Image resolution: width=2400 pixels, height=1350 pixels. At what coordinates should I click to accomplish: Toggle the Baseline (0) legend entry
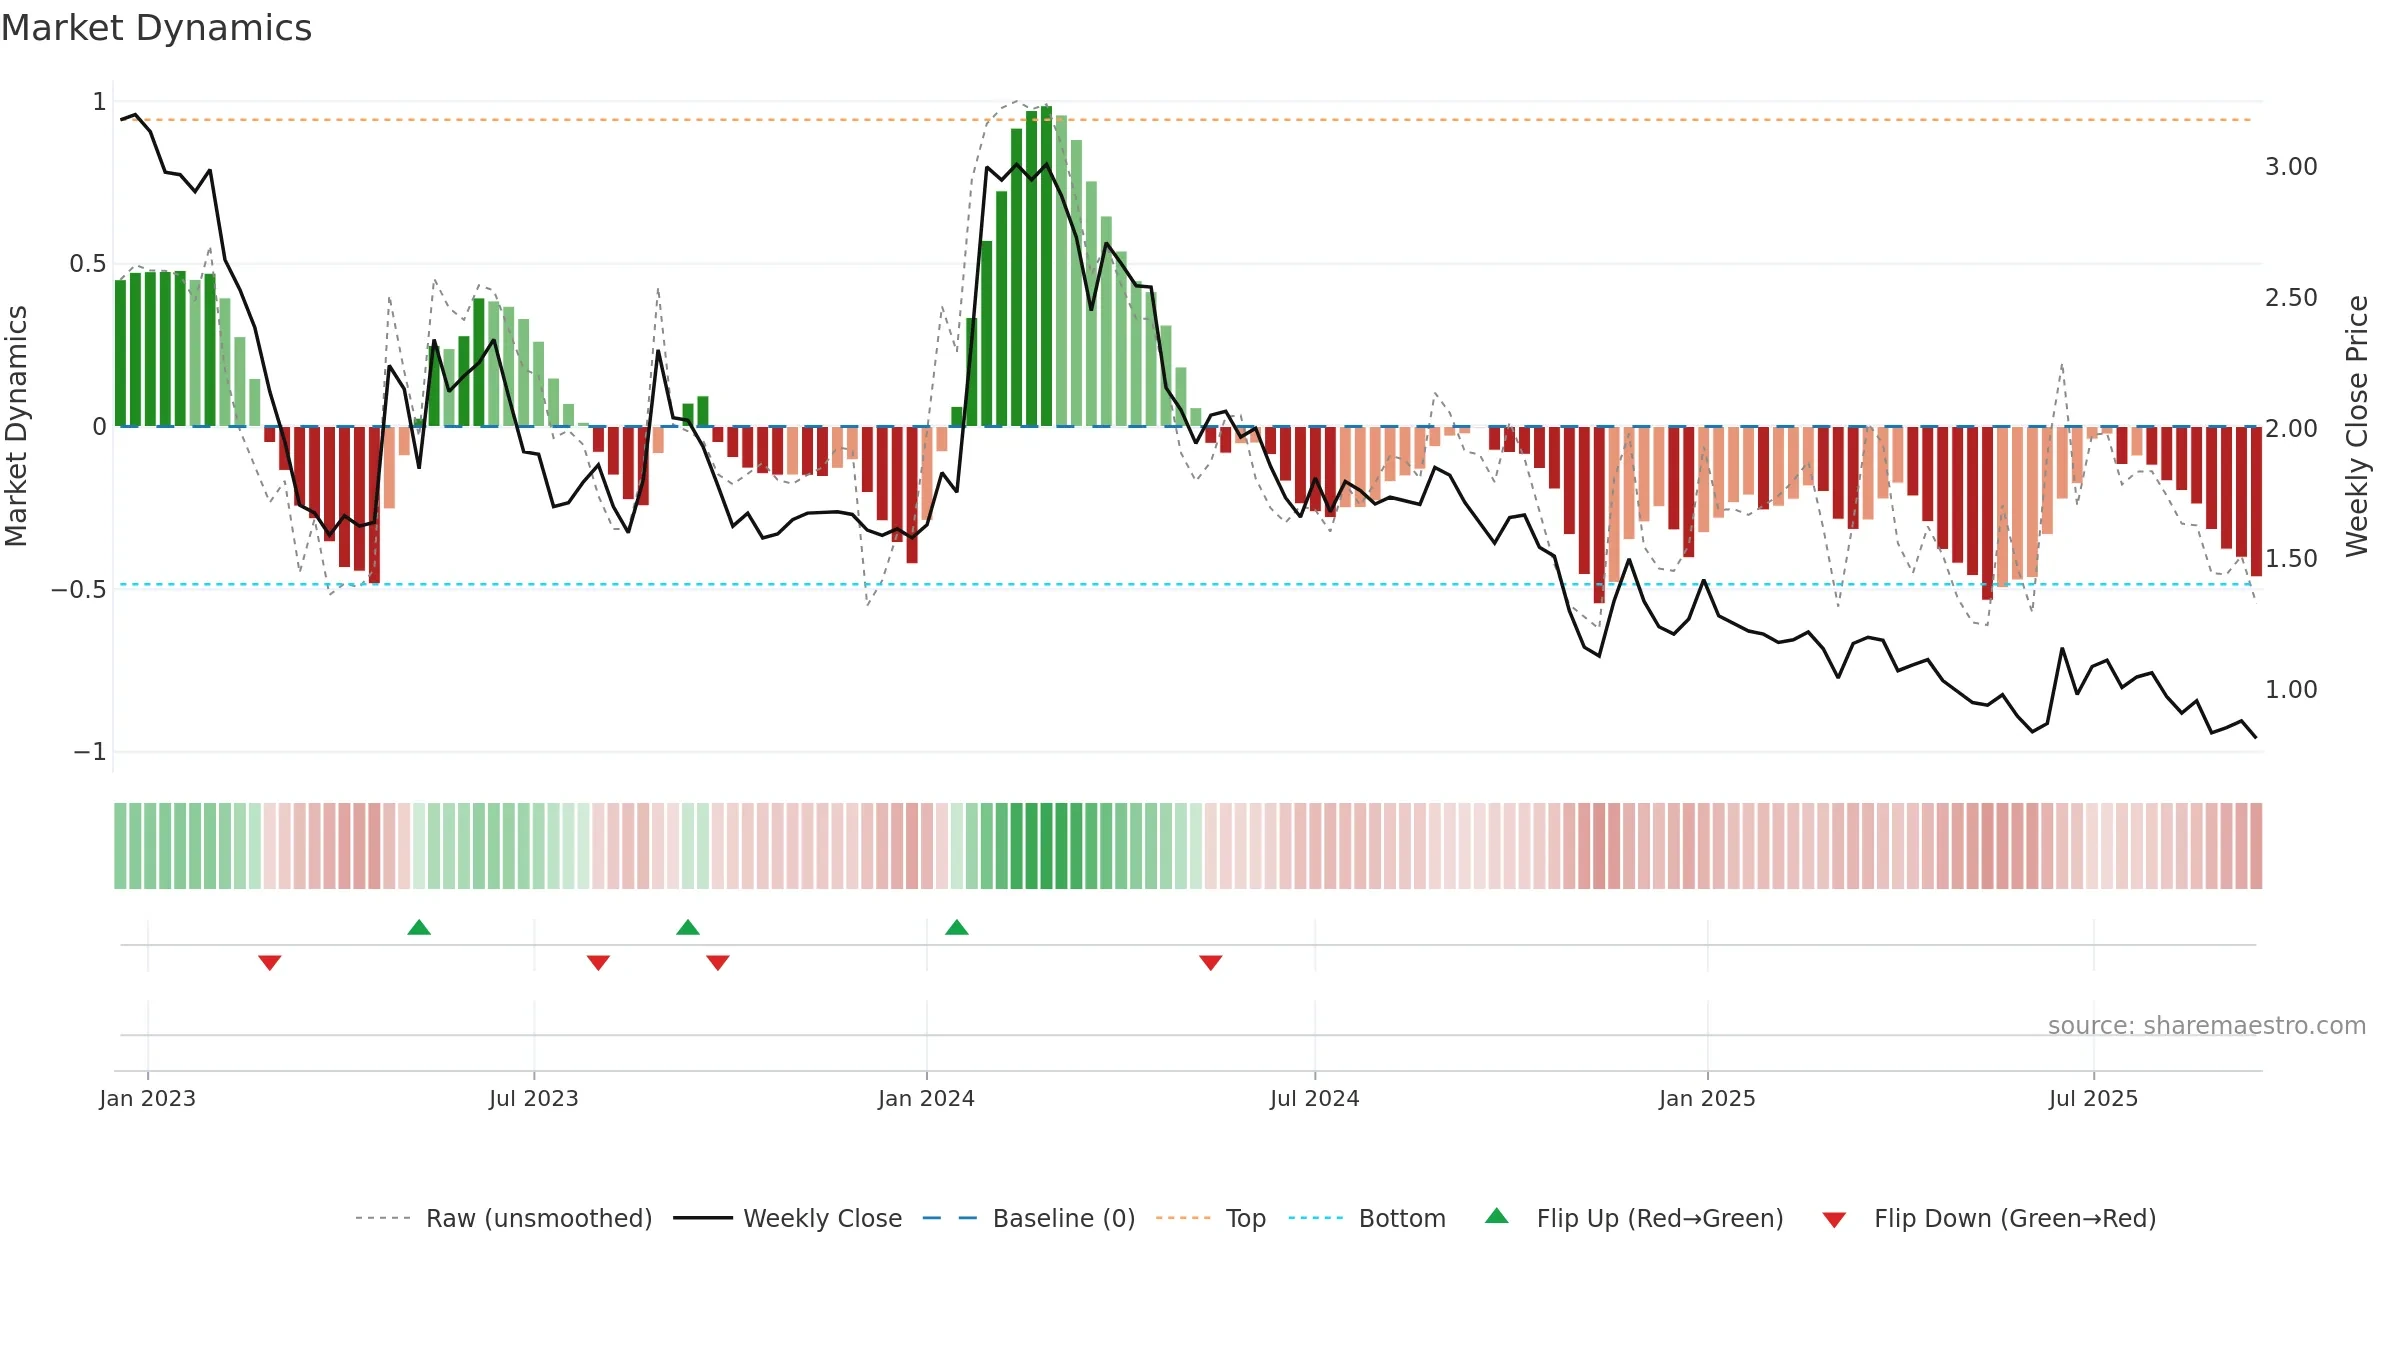(1029, 1218)
